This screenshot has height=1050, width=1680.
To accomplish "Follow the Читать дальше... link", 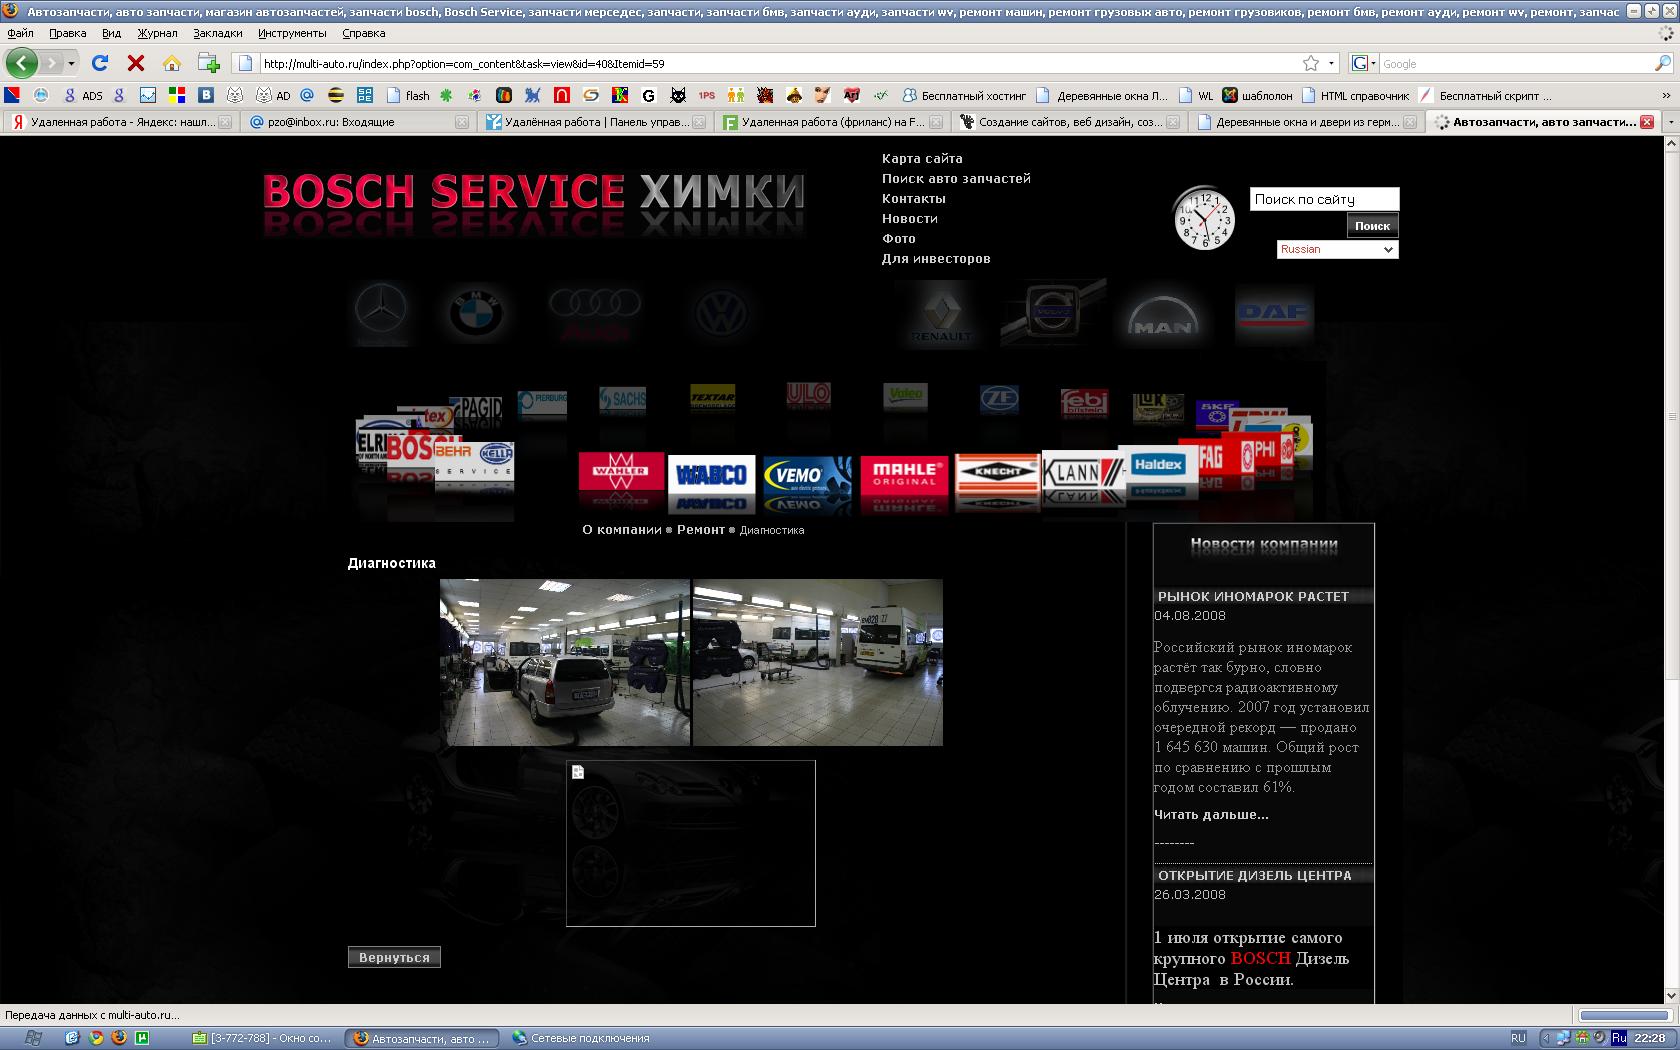I will click(1211, 814).
